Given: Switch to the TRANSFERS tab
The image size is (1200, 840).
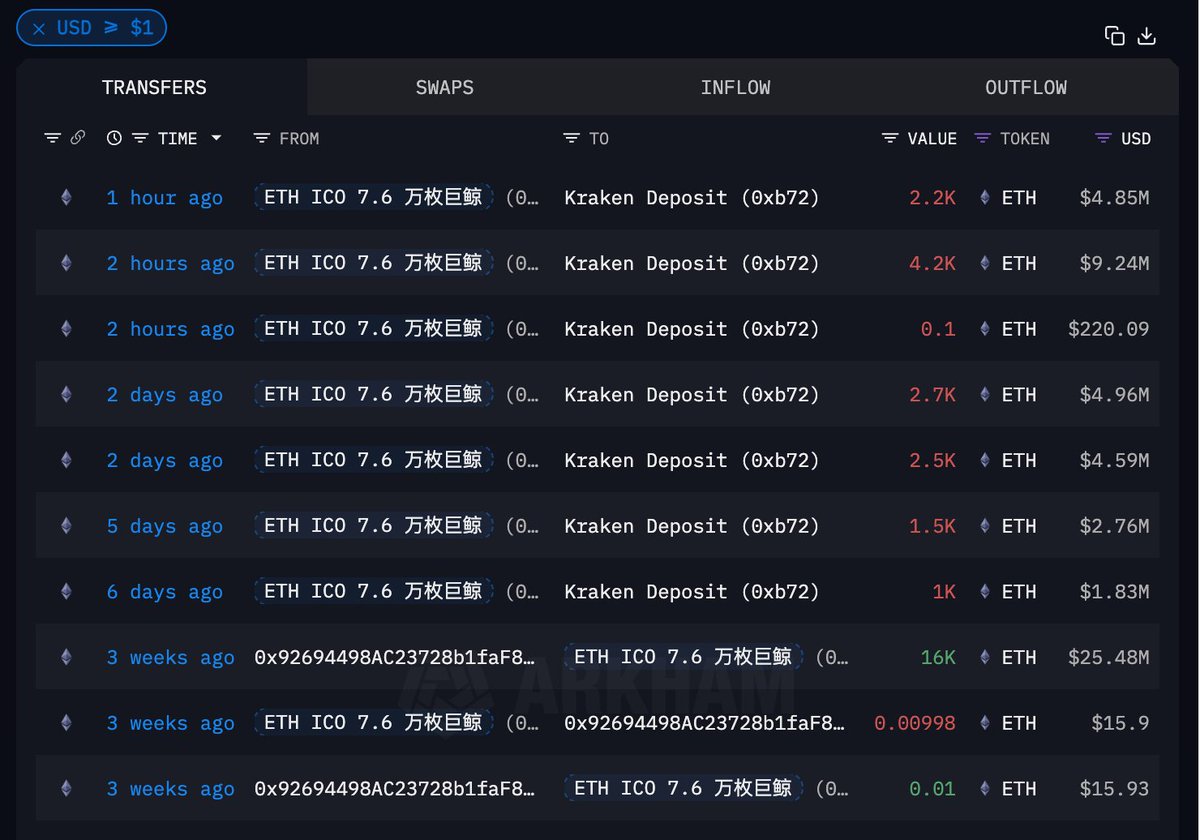Looking at the screenshot, I should pyautogui.click(x=154, y=87).
